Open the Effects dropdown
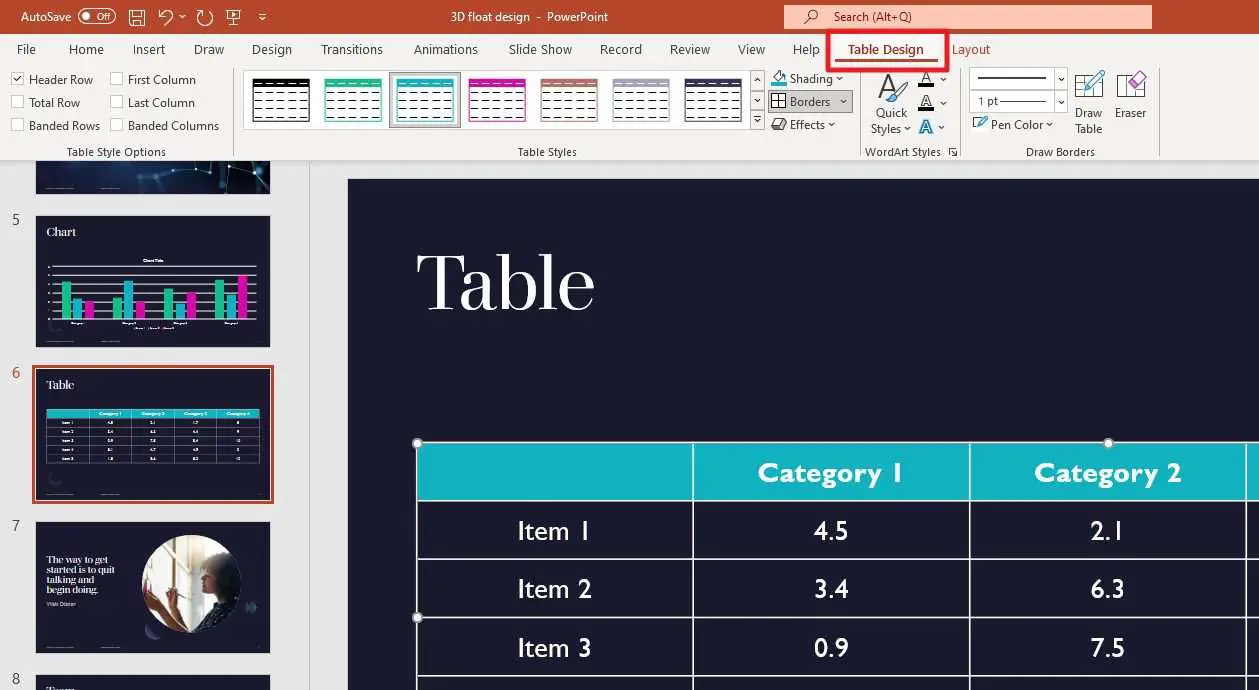The image size is (1259, 690). [x=805, y=125]
